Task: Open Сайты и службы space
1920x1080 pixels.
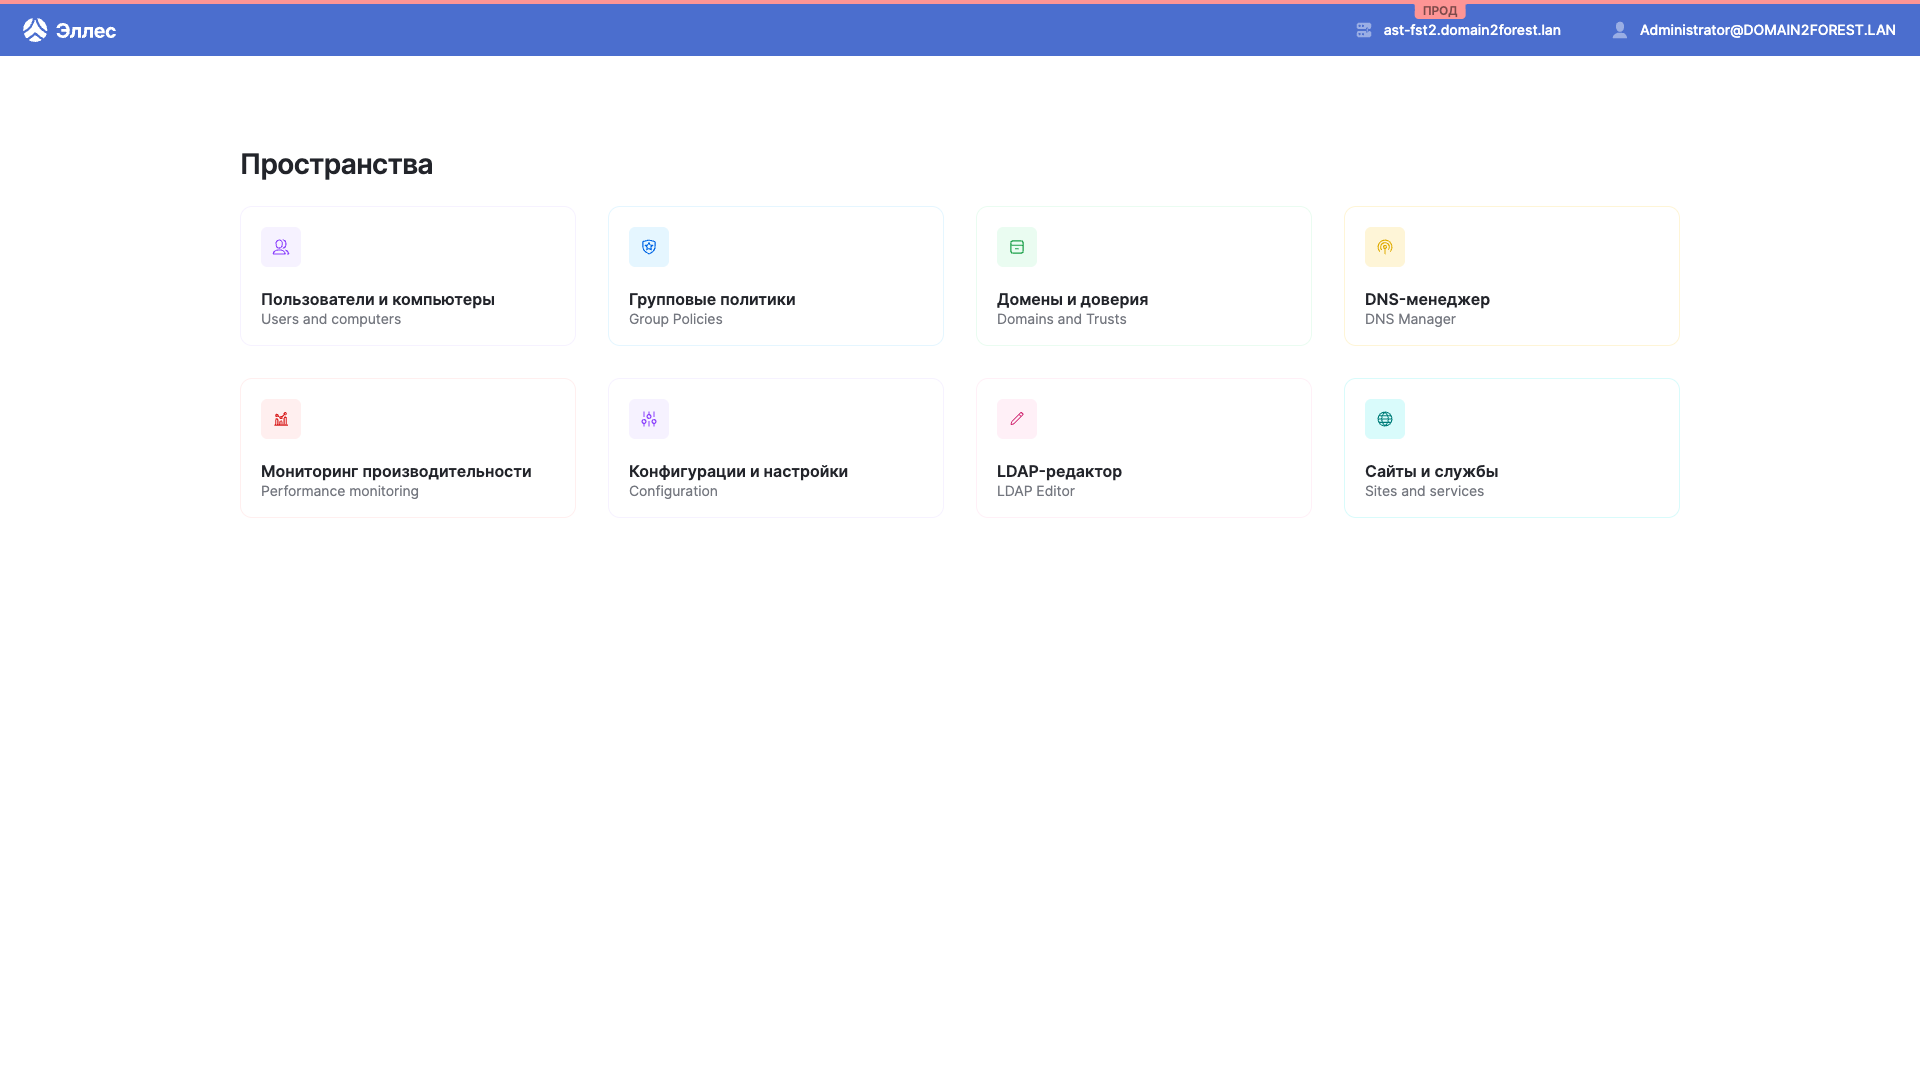Action: (x=1512, y=448)
